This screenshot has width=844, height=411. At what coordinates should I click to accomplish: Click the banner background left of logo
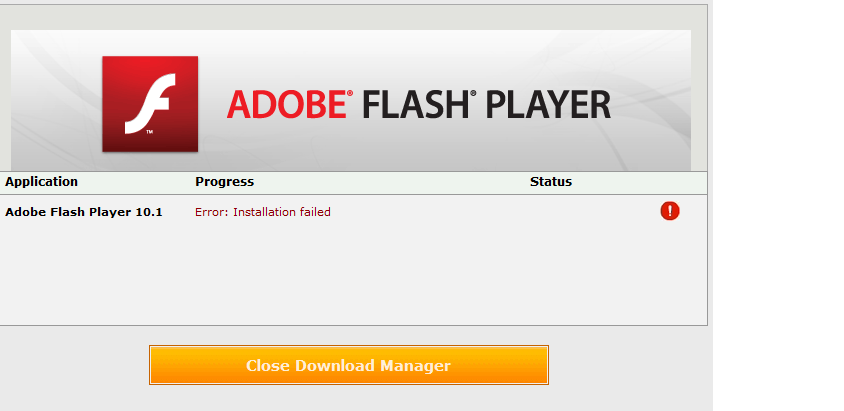tap(55, 100)
